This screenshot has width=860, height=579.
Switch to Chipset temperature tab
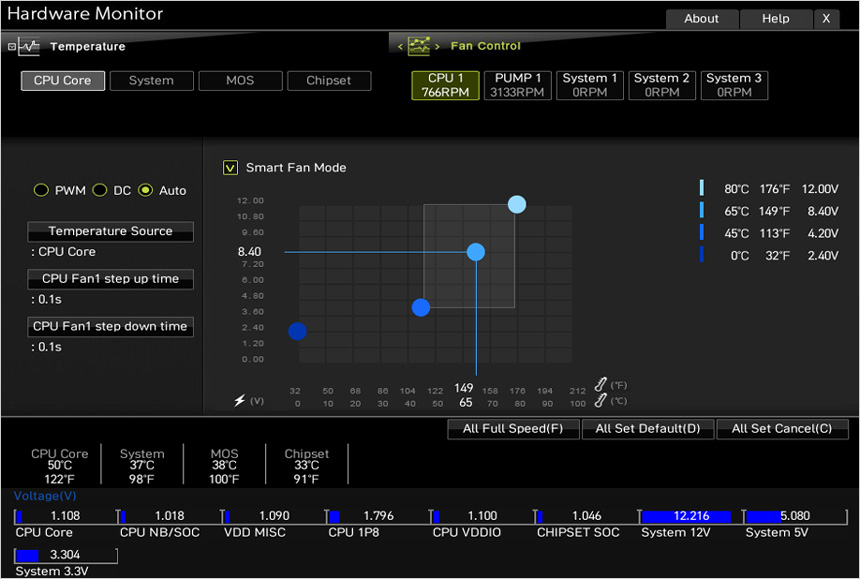click(329, 81)
